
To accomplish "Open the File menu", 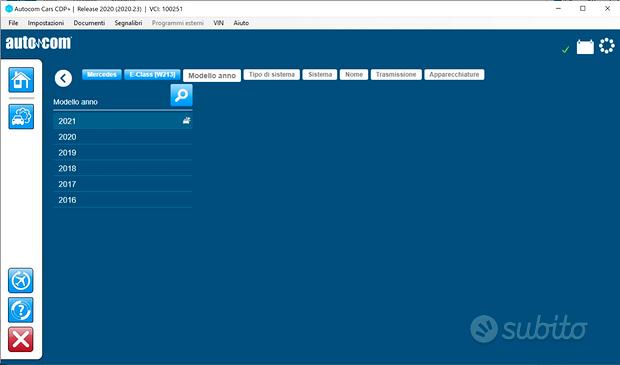I will click(13, 23).
